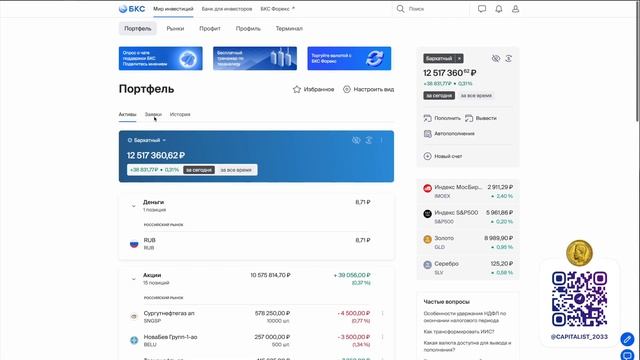Viewport: 640px width, 360px height.
Task: Select за сегодня in sidebar panel
Action: (439, 96)
